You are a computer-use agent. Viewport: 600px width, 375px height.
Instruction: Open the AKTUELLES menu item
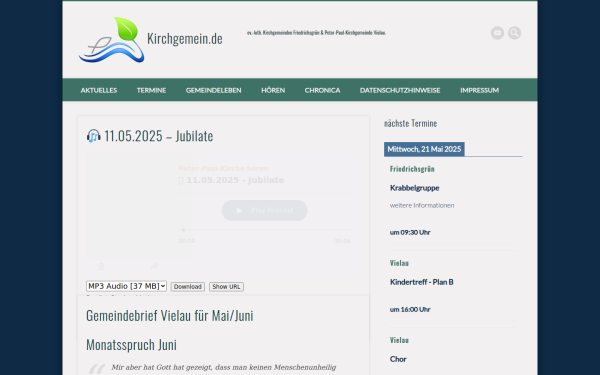click(99, 90)
